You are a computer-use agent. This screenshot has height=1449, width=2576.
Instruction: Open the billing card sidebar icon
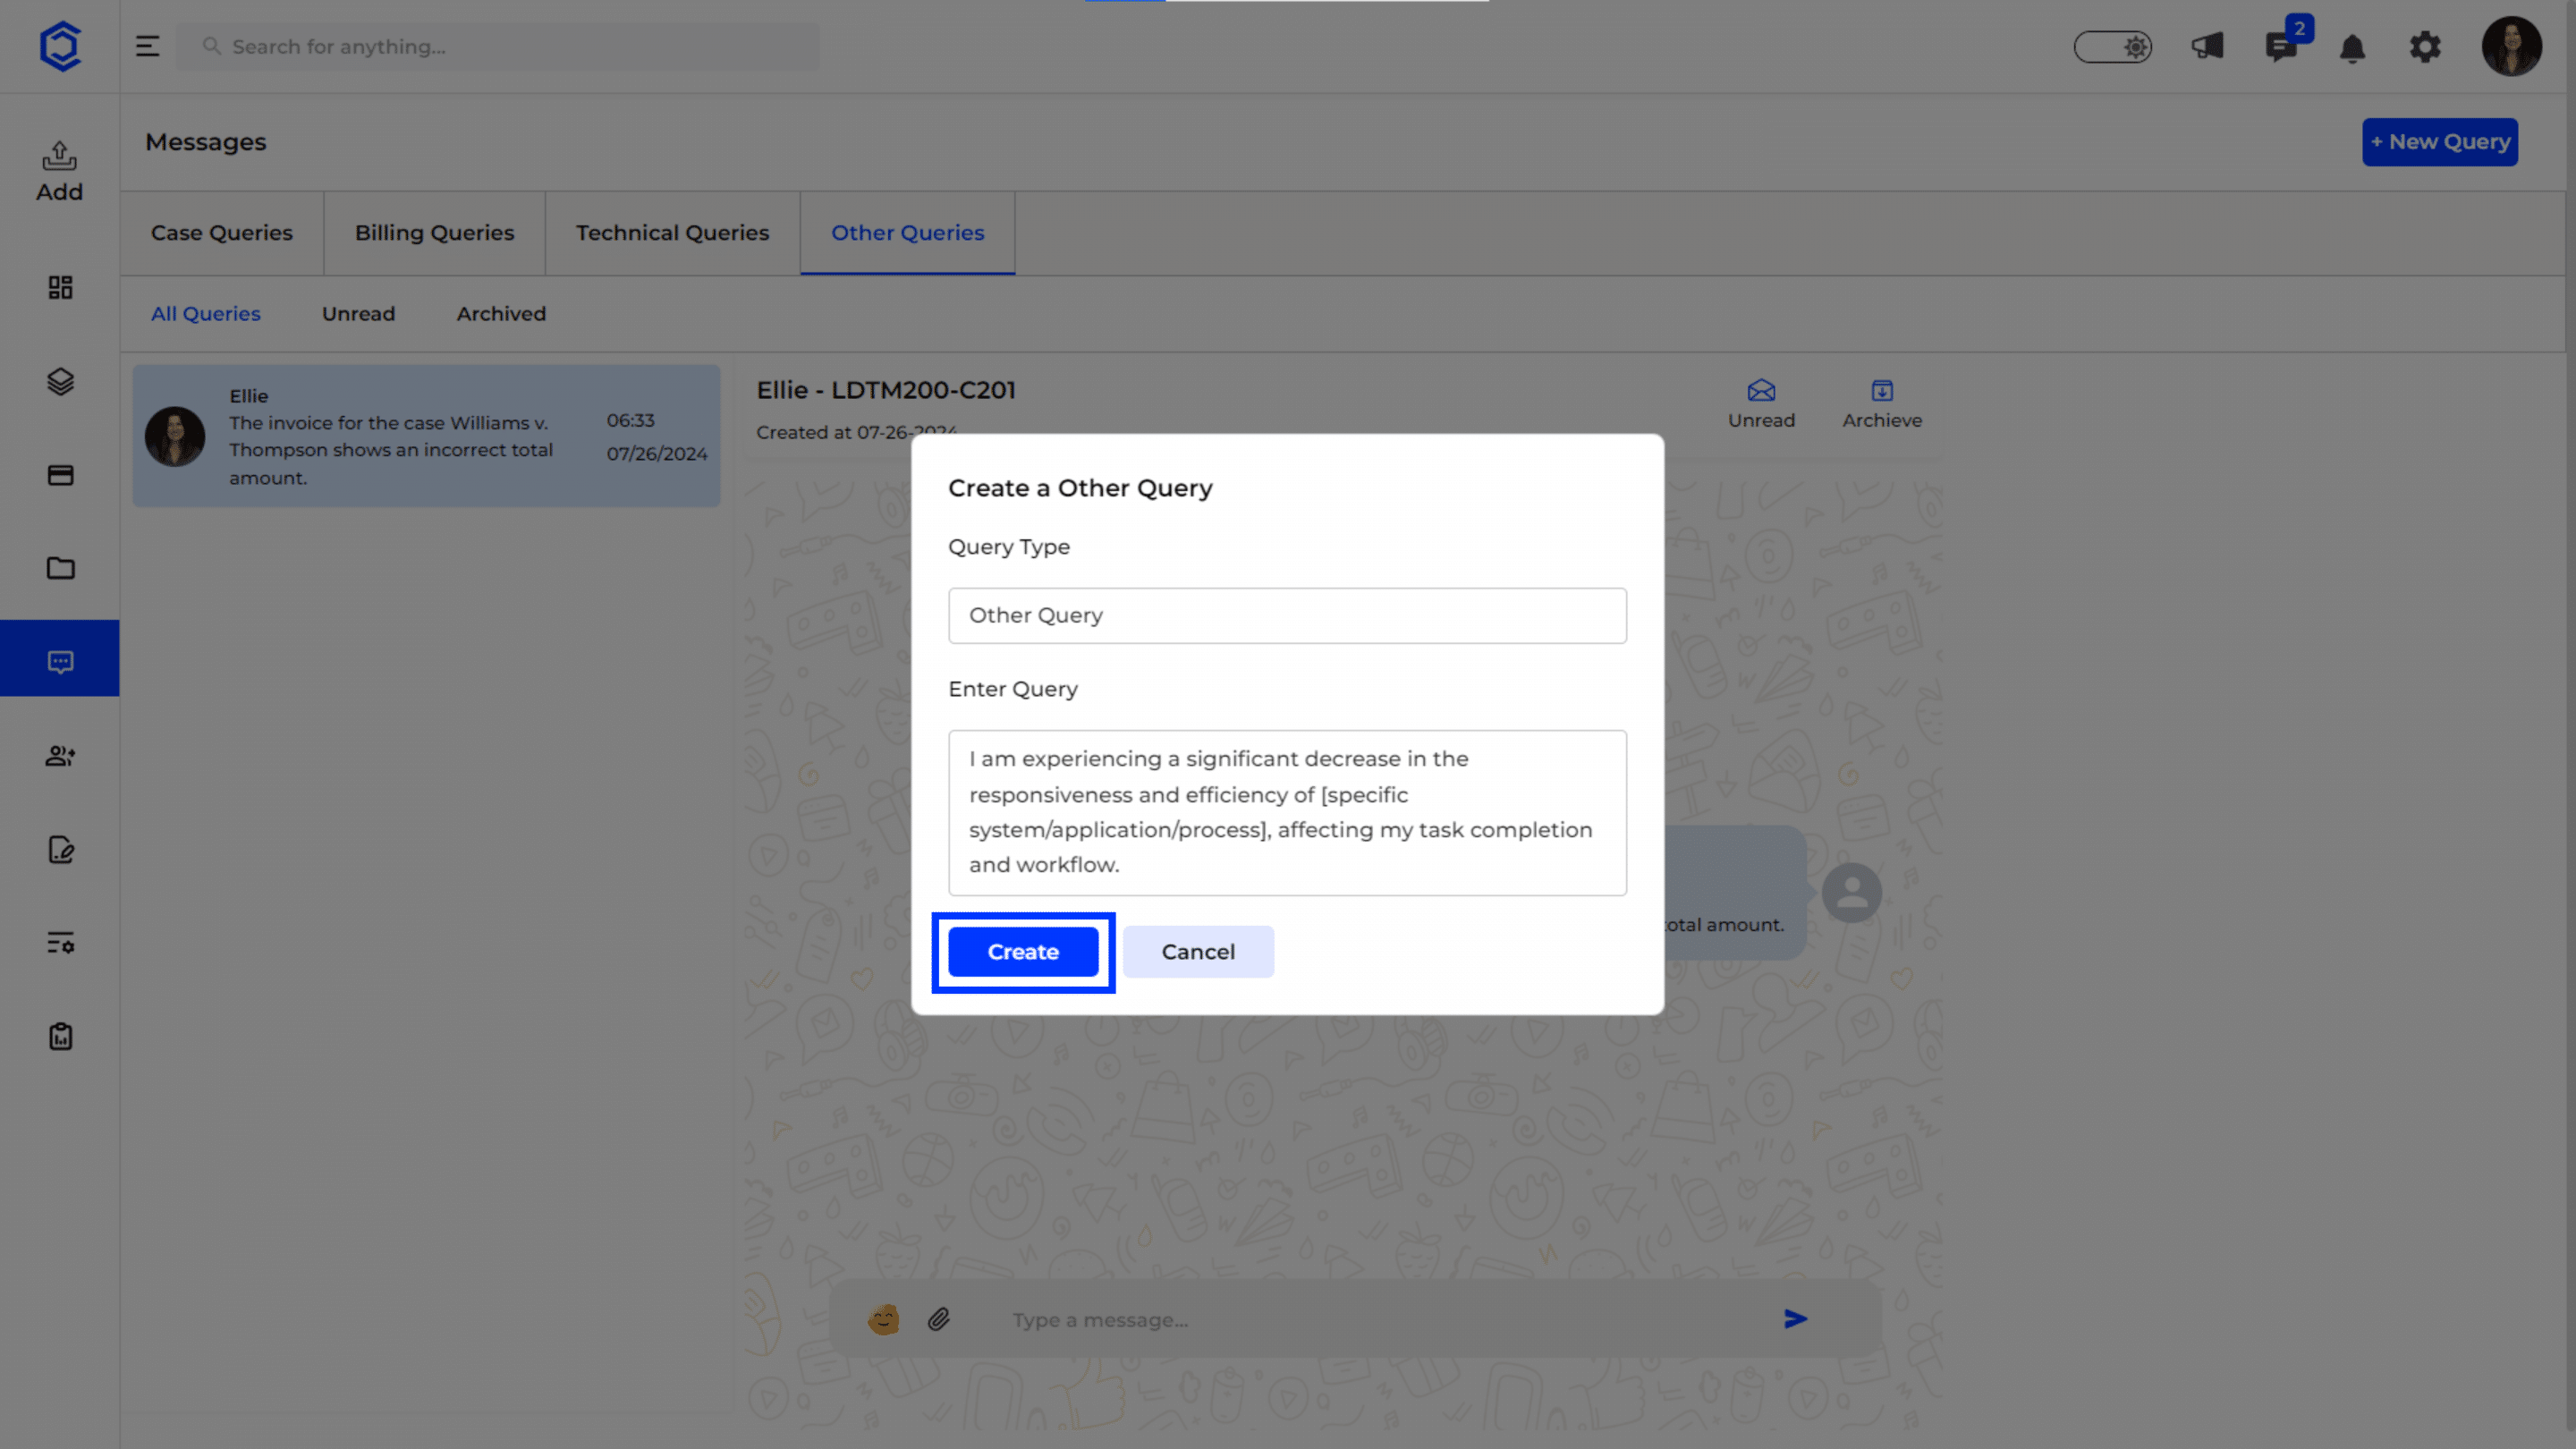60,475
